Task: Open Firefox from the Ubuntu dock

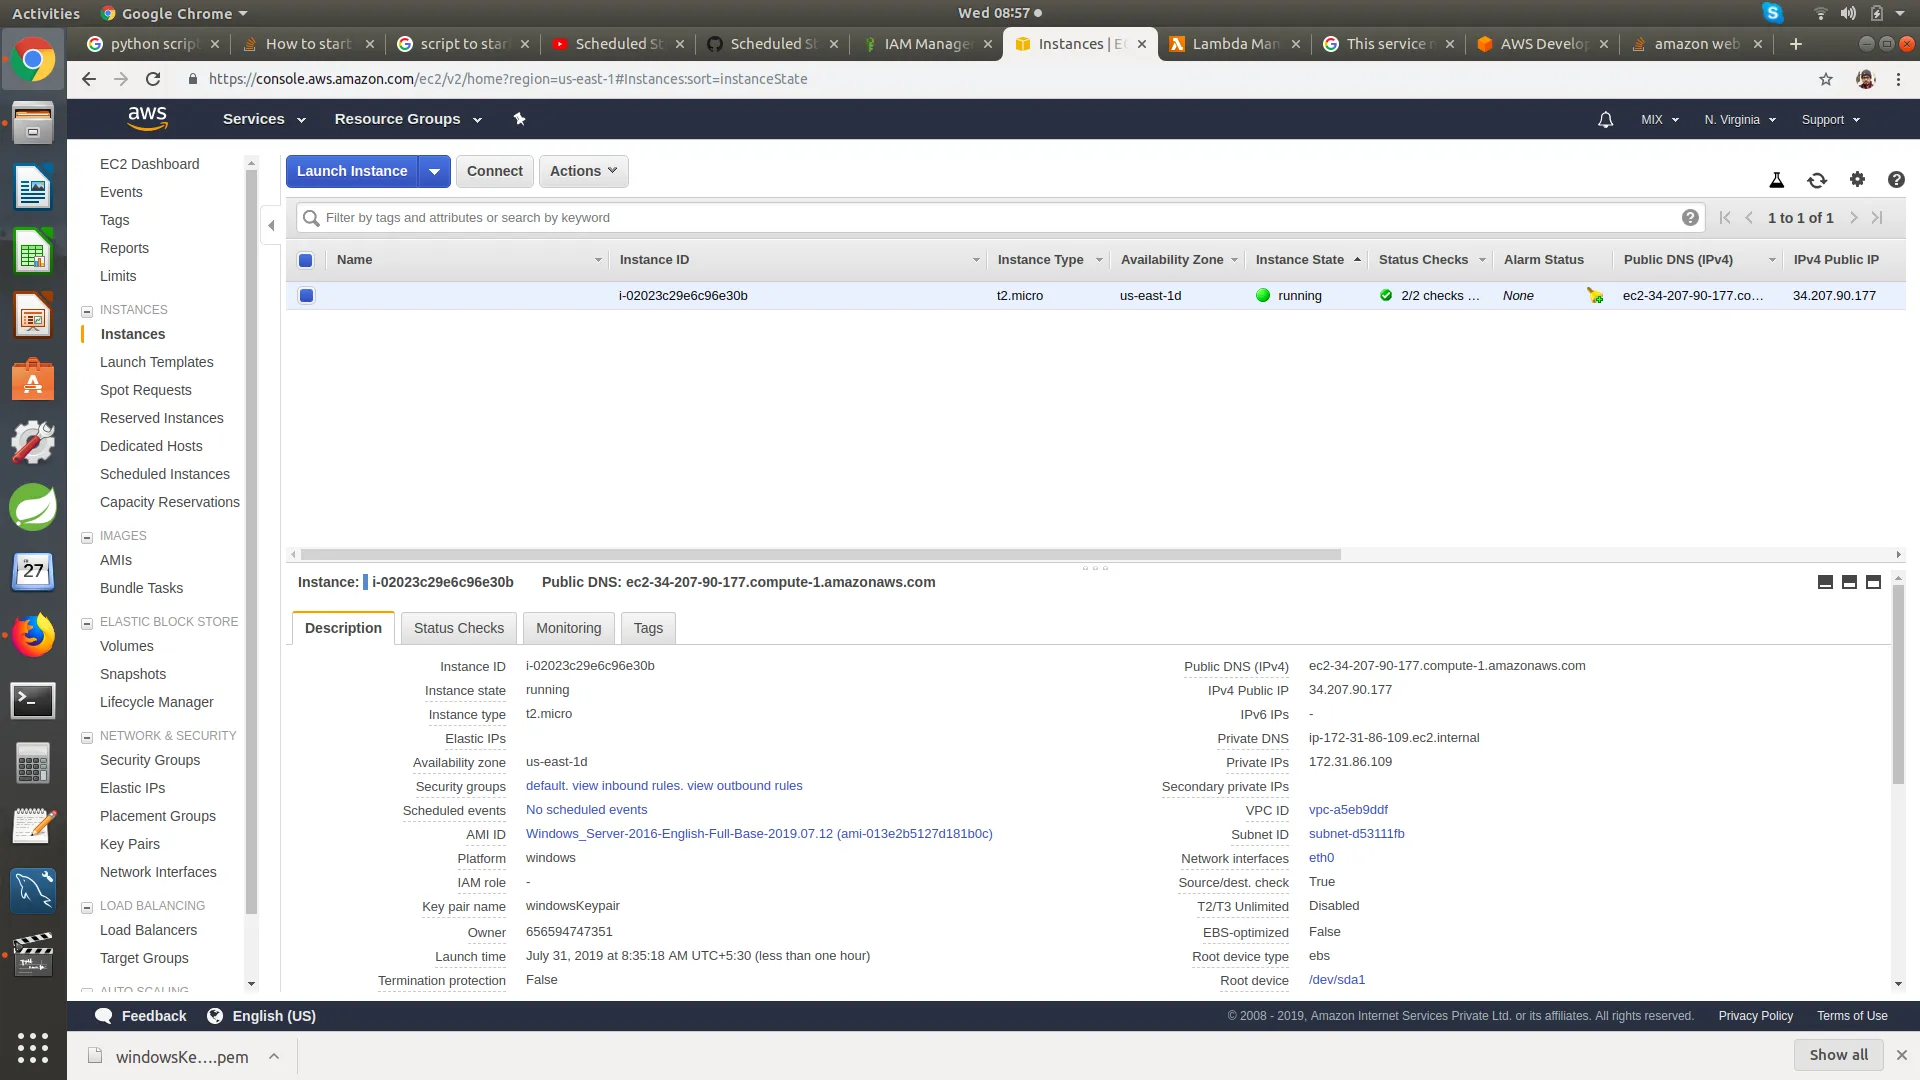Action: tap(33, 636)
